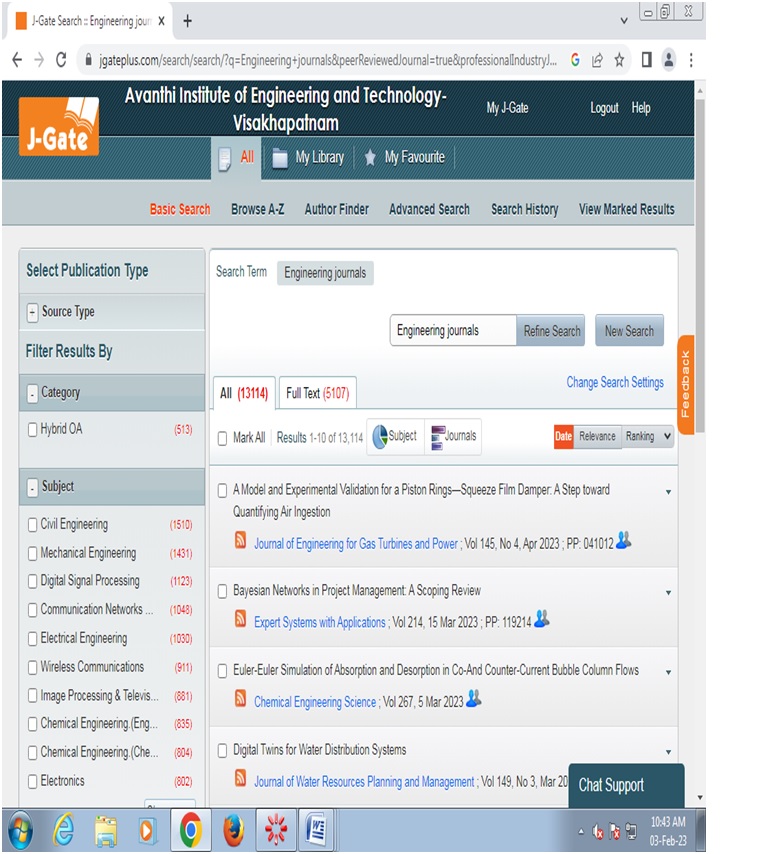763x854 pixels.
Task: Bookmark this page with the star icon
Action: 619,60
